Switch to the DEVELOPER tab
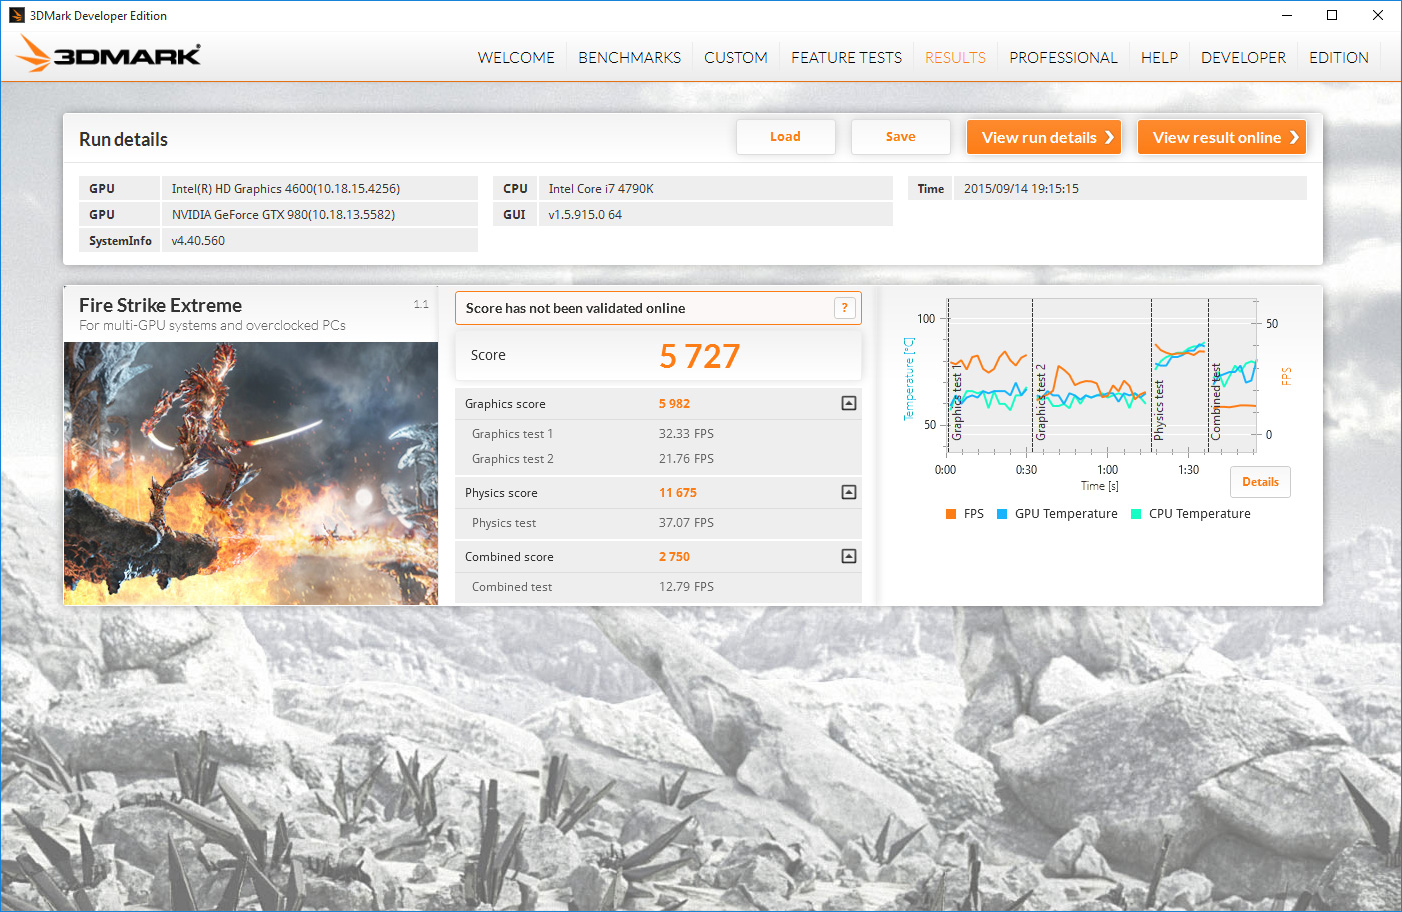This screenshot has height=912, width=1402. click(x=1243, y=58)
